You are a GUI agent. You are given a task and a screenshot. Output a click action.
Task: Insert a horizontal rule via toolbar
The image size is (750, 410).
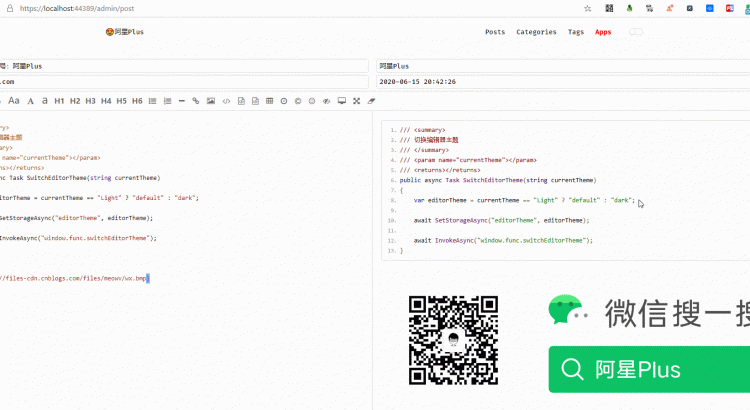[x=181, y=101]
